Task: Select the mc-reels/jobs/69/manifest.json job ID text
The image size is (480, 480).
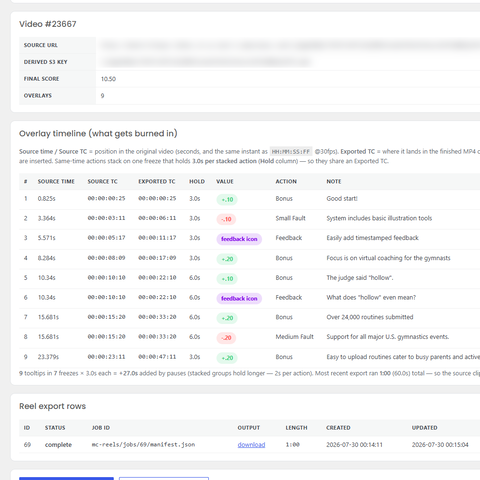Action: [x=143, y=445]
